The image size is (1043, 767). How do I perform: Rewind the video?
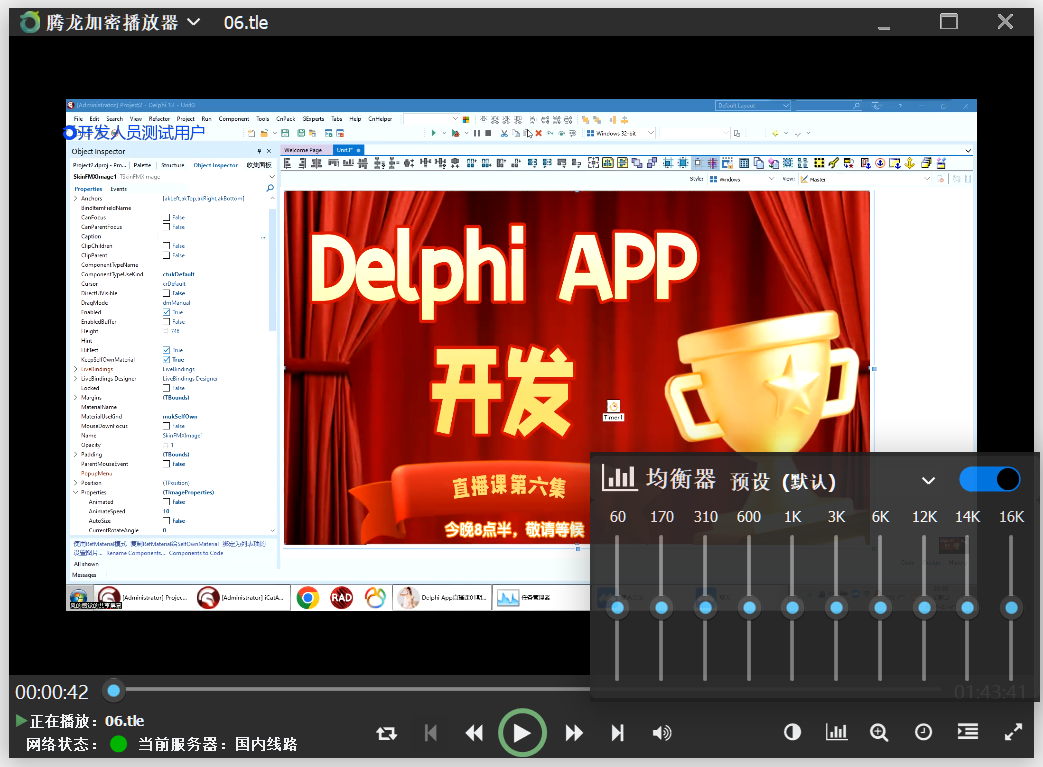[474, 733]
